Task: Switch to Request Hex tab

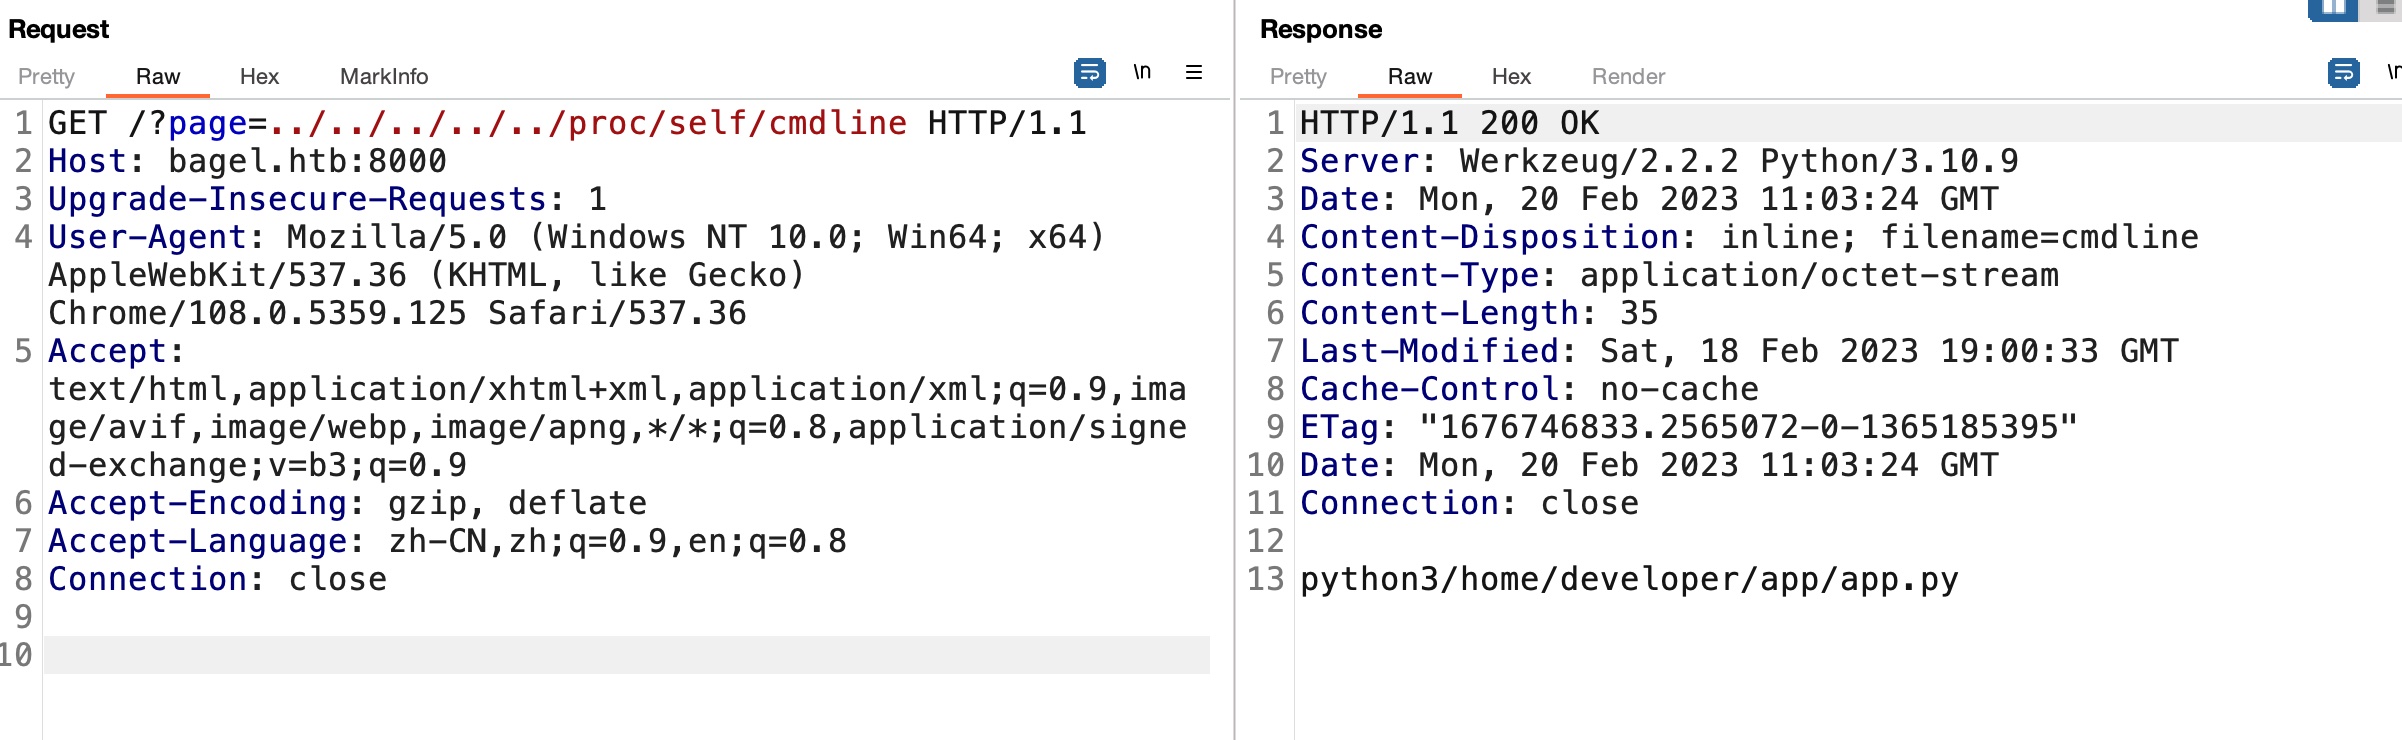Action: point(259,76)
